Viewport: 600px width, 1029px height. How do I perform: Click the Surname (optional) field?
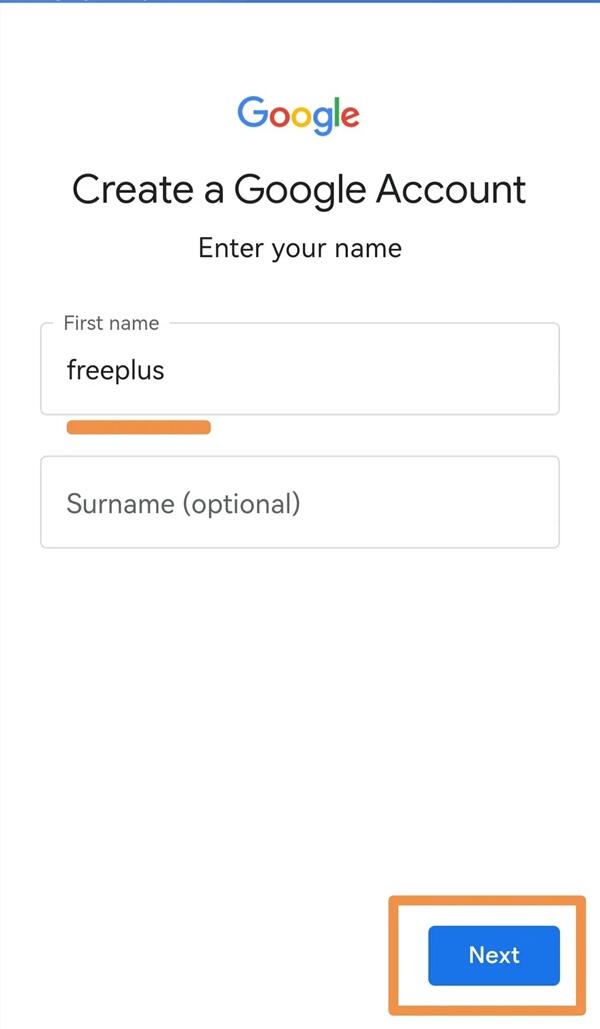pyautogui.click(x=300, y=503)
